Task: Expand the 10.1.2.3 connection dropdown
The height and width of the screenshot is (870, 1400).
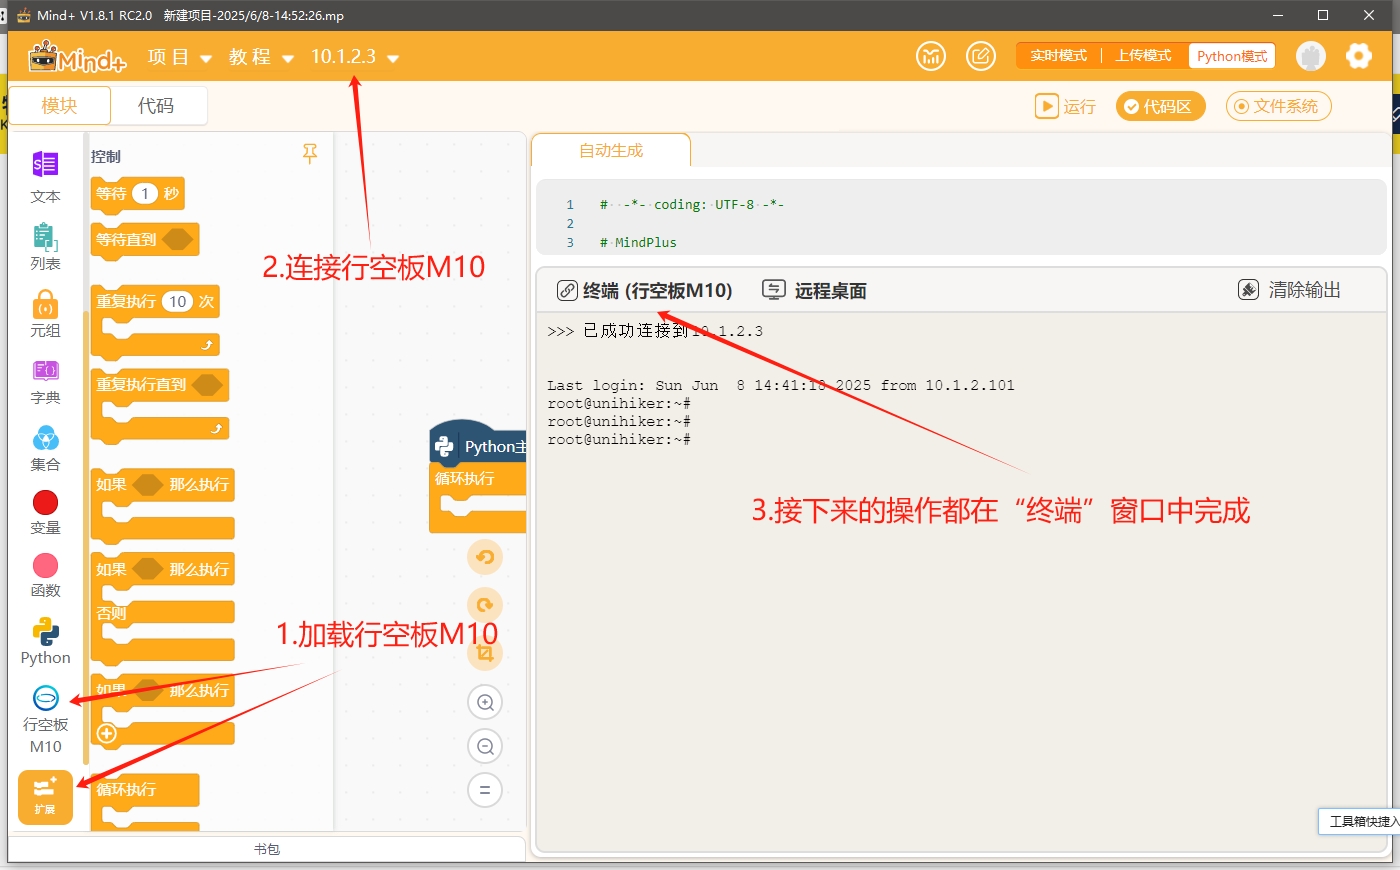Action: coord(354,57)
